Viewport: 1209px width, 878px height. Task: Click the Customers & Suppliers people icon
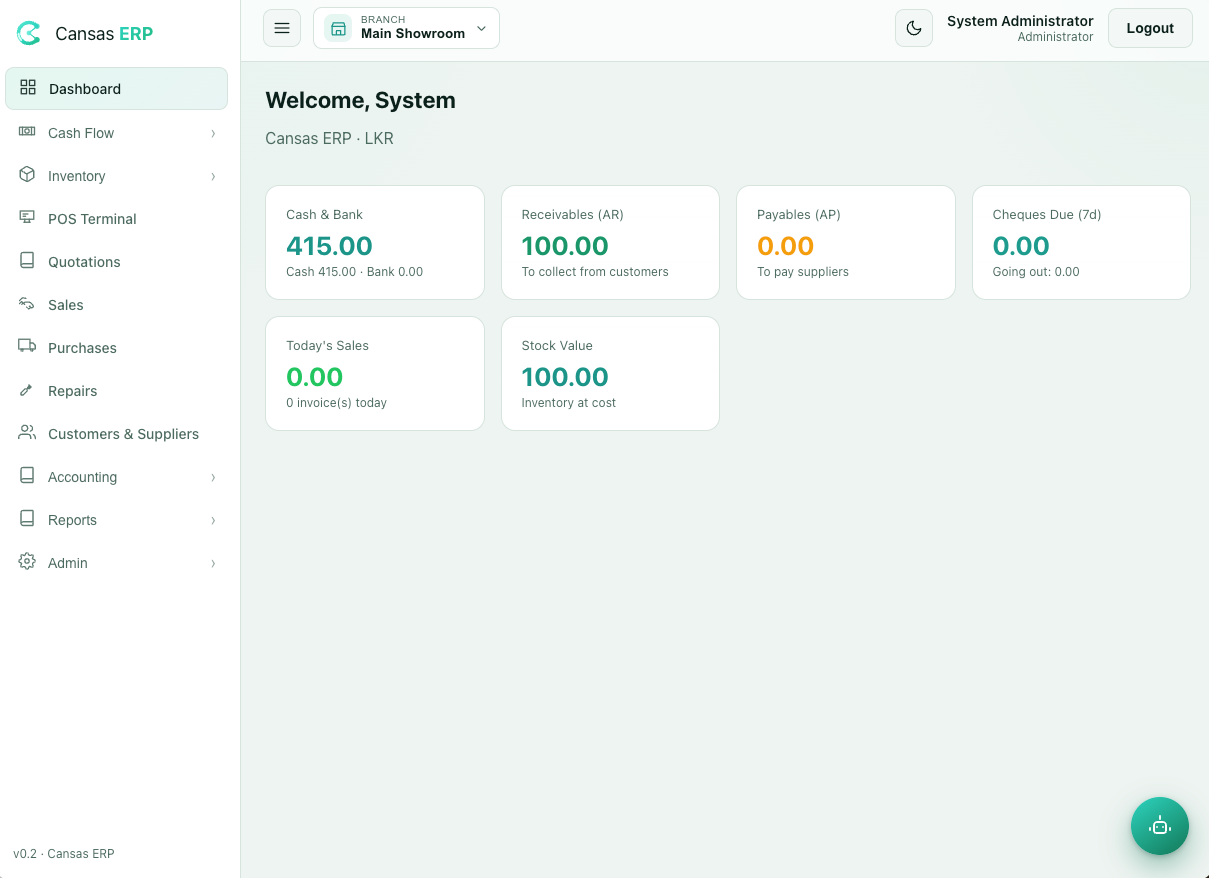(x=27, y=433)
